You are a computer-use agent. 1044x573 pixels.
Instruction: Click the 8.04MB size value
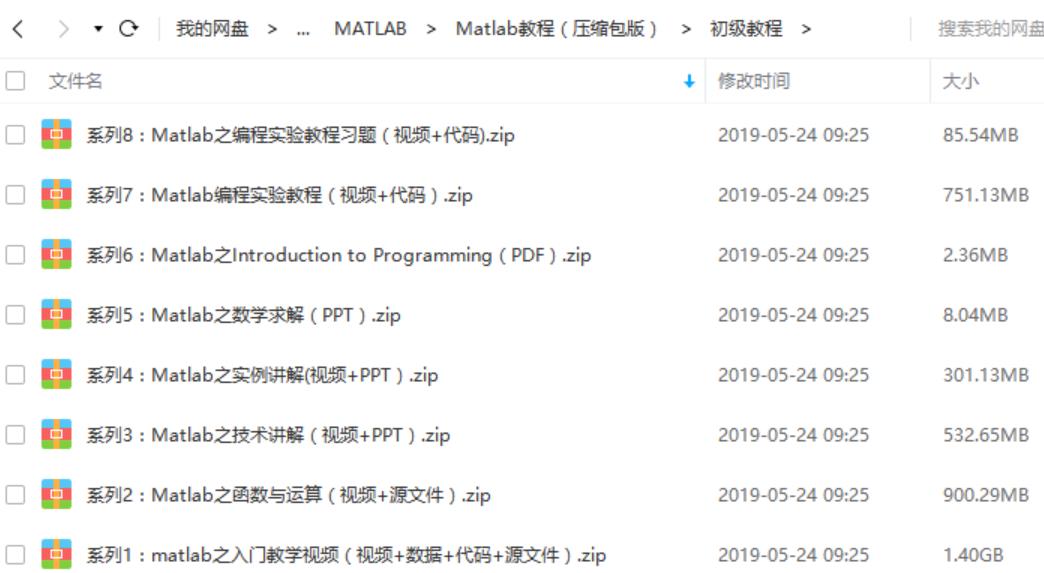click(975, 315)
